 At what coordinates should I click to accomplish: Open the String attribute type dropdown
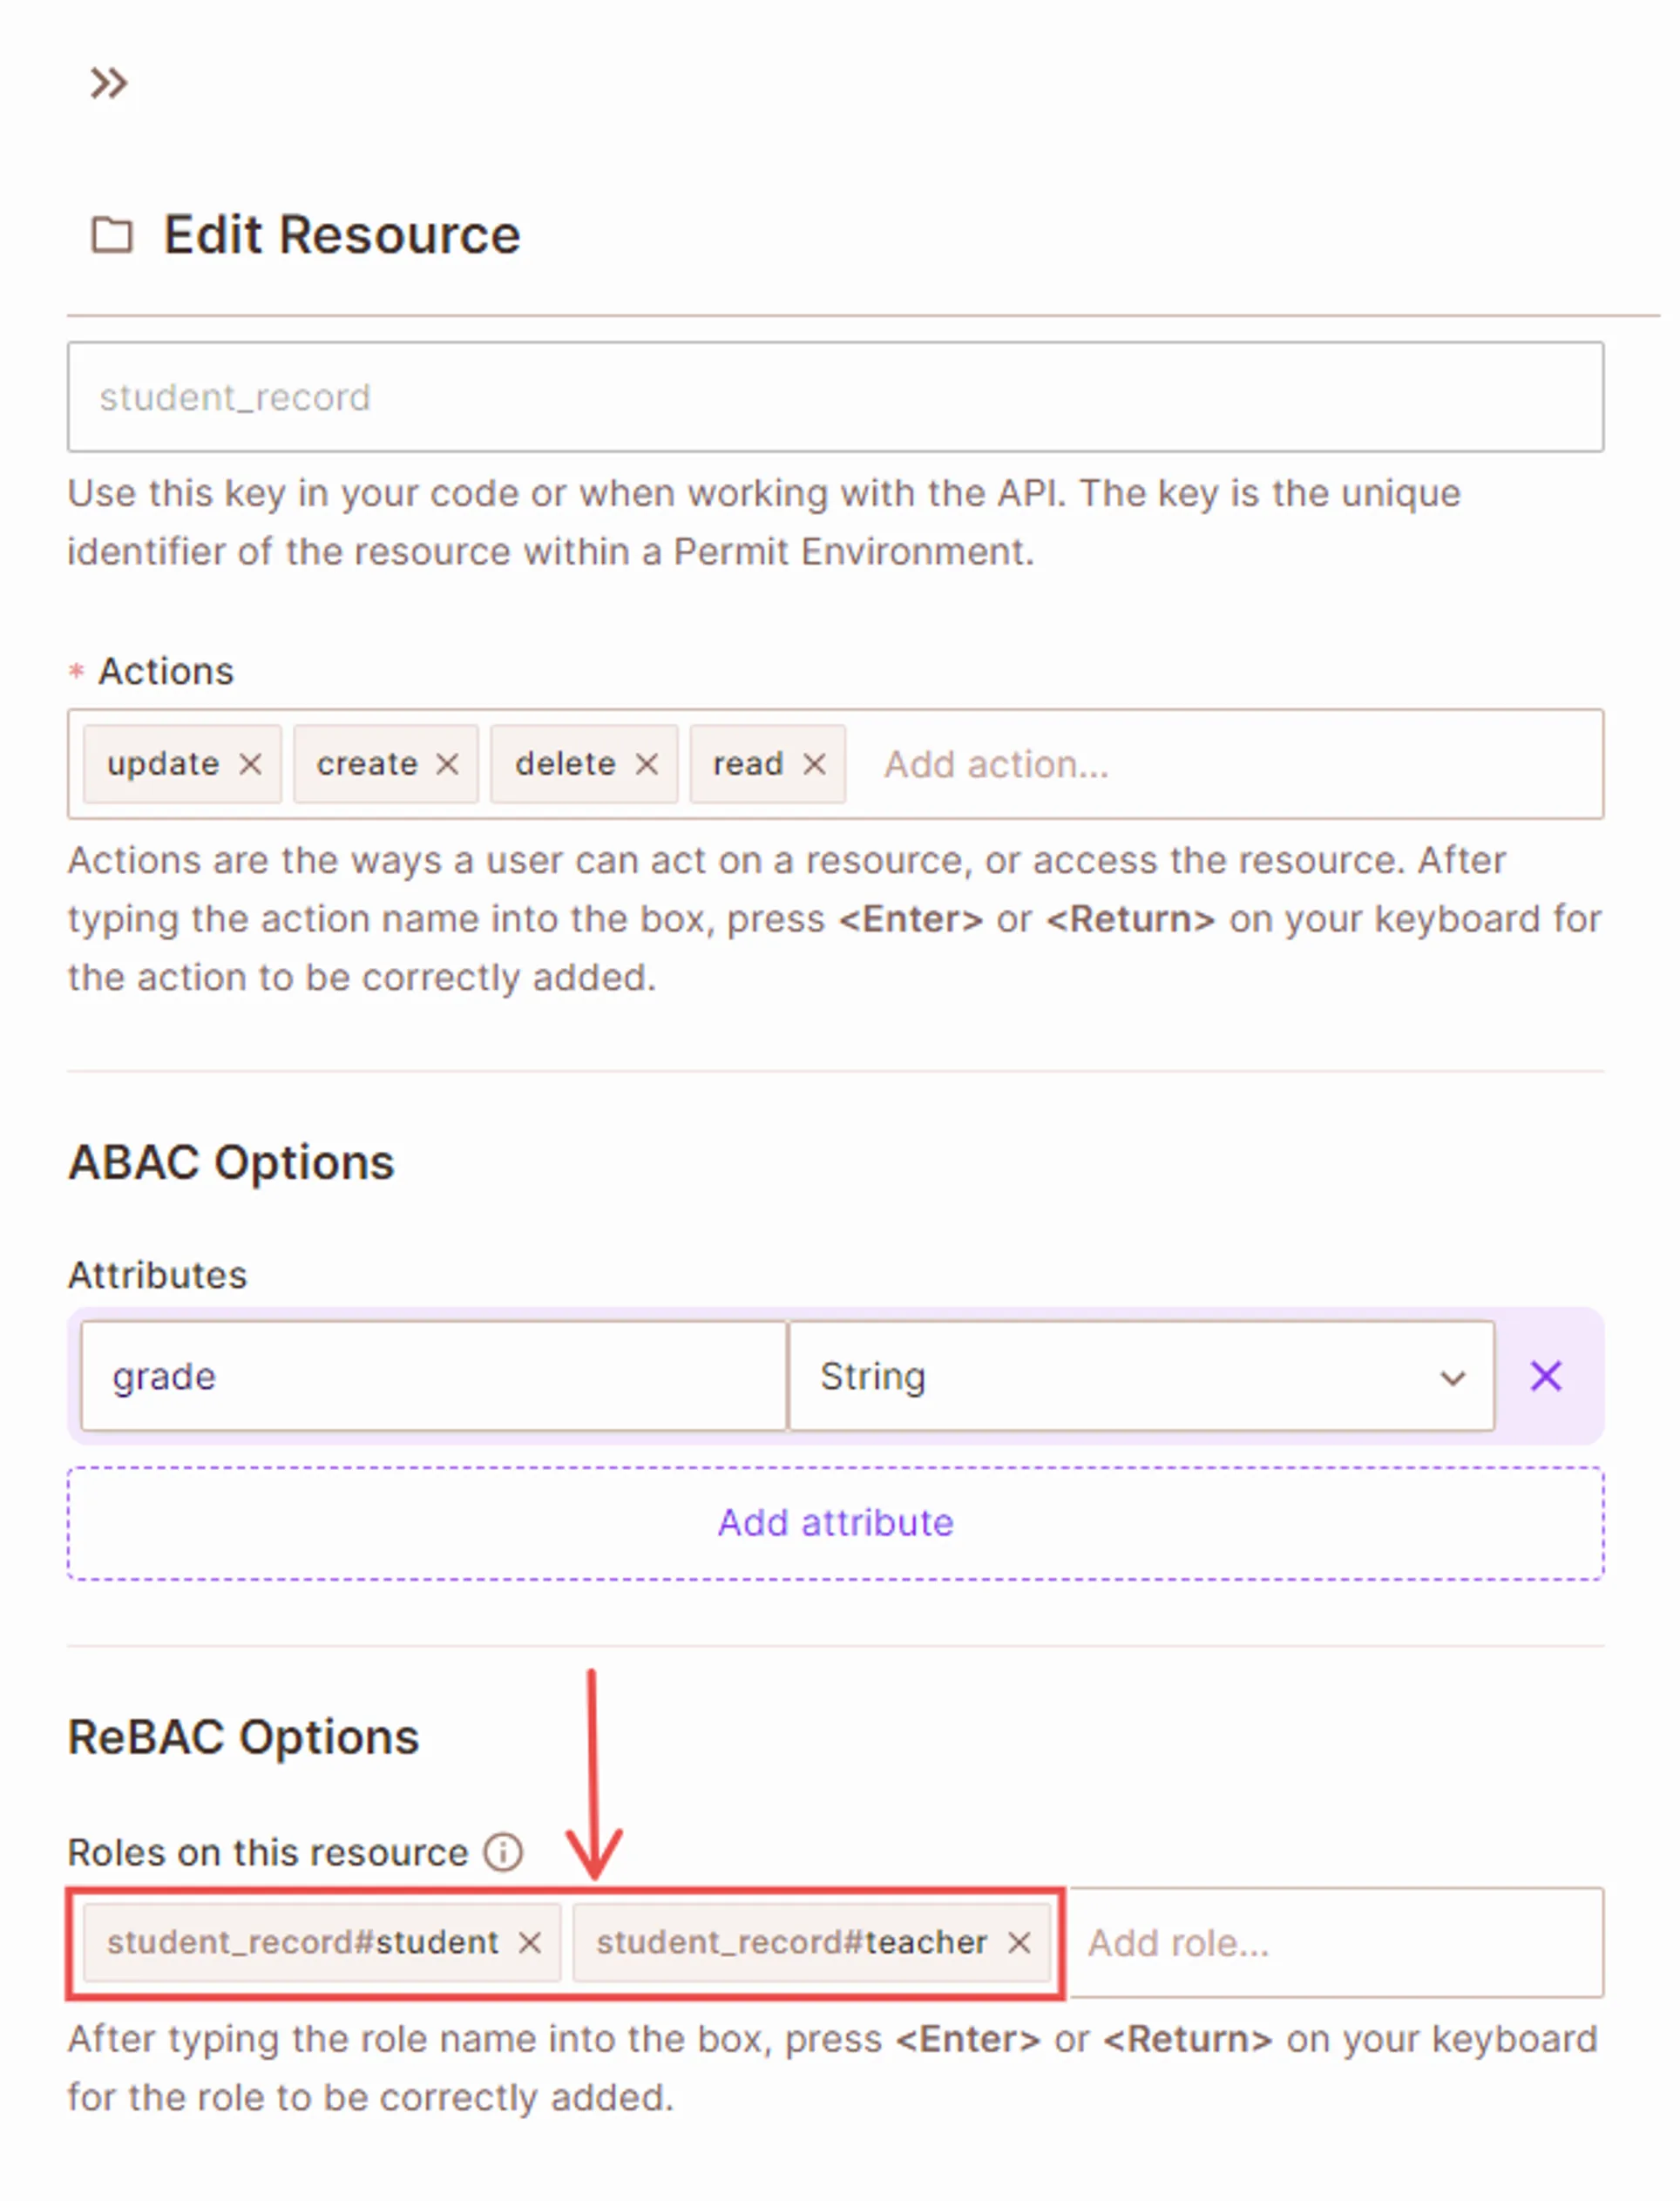click(1141, 1376)
